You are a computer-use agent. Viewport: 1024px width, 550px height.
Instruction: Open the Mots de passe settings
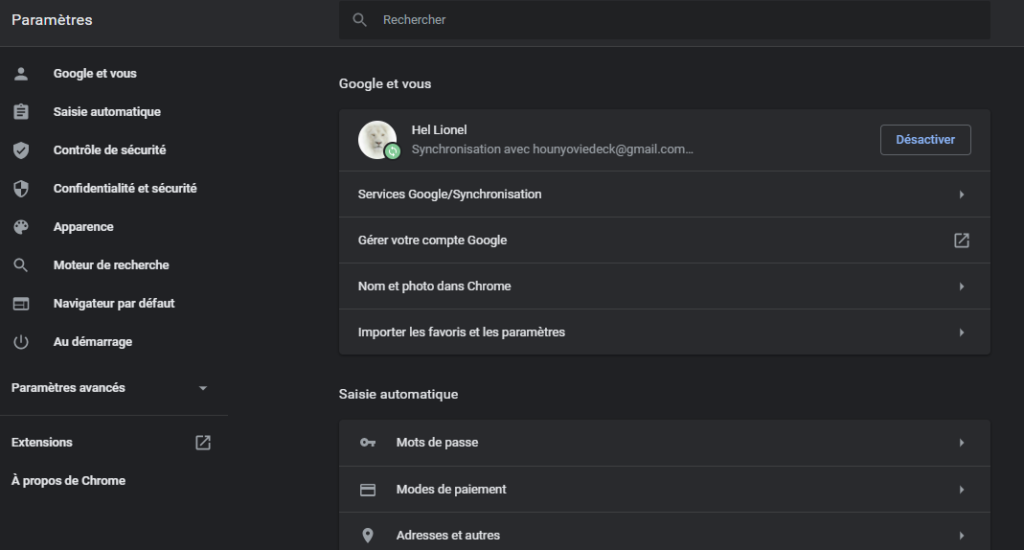coord(664,443)
